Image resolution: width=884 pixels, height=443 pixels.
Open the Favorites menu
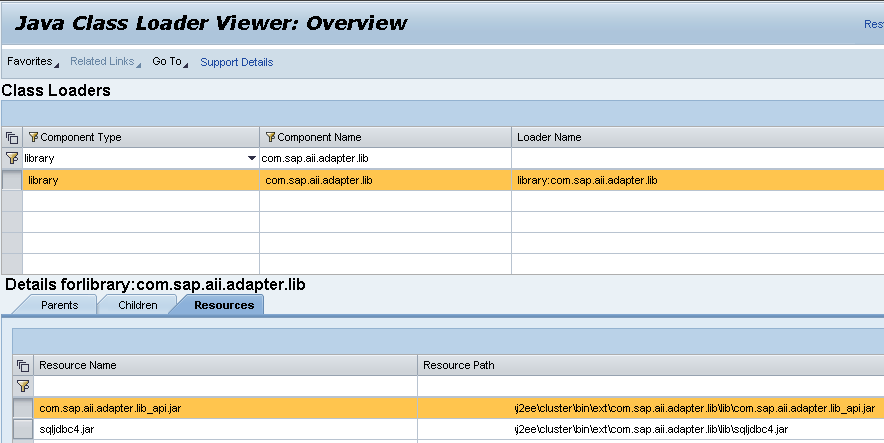(x=32, y=61)
